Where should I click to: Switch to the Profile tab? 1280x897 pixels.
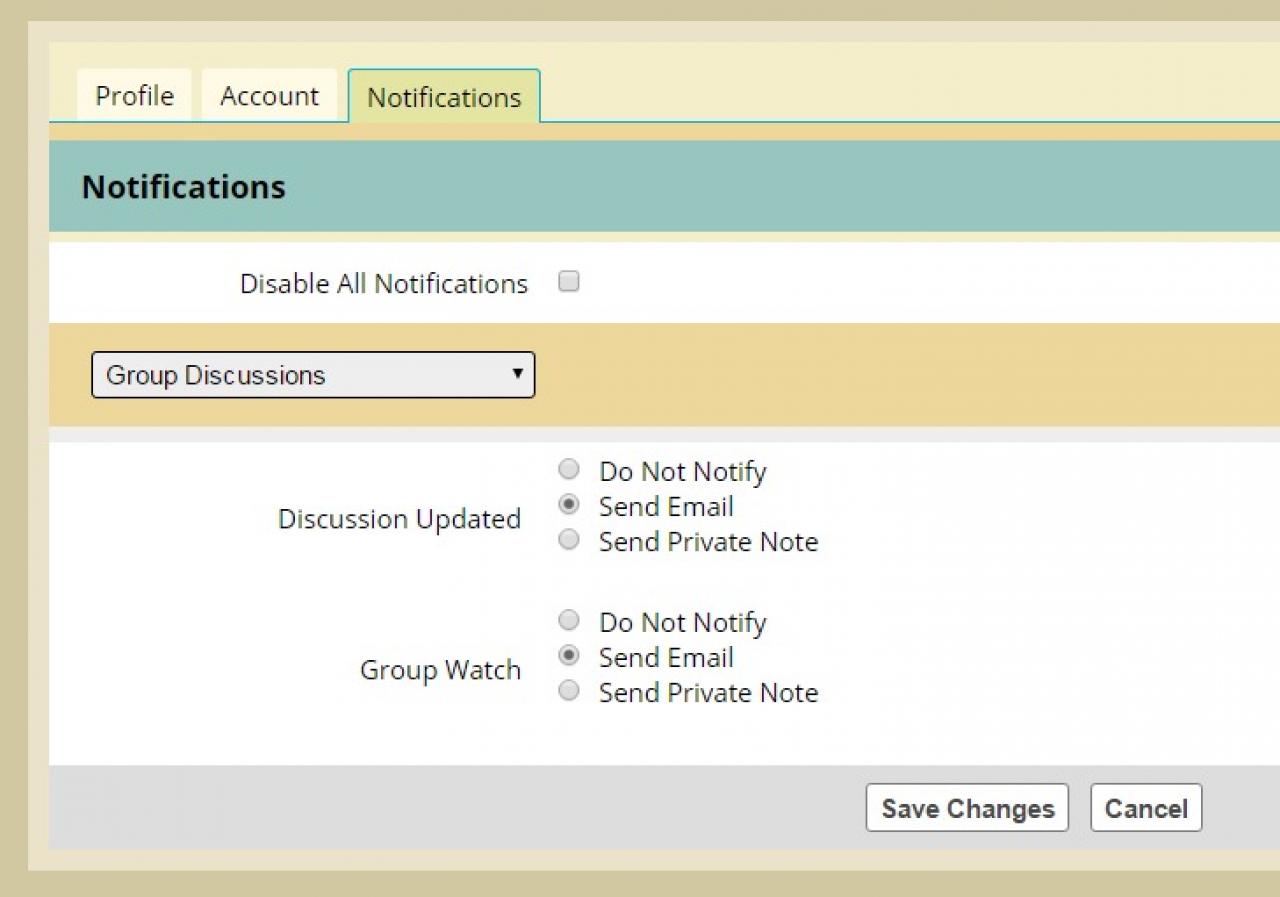pos(134,96)
